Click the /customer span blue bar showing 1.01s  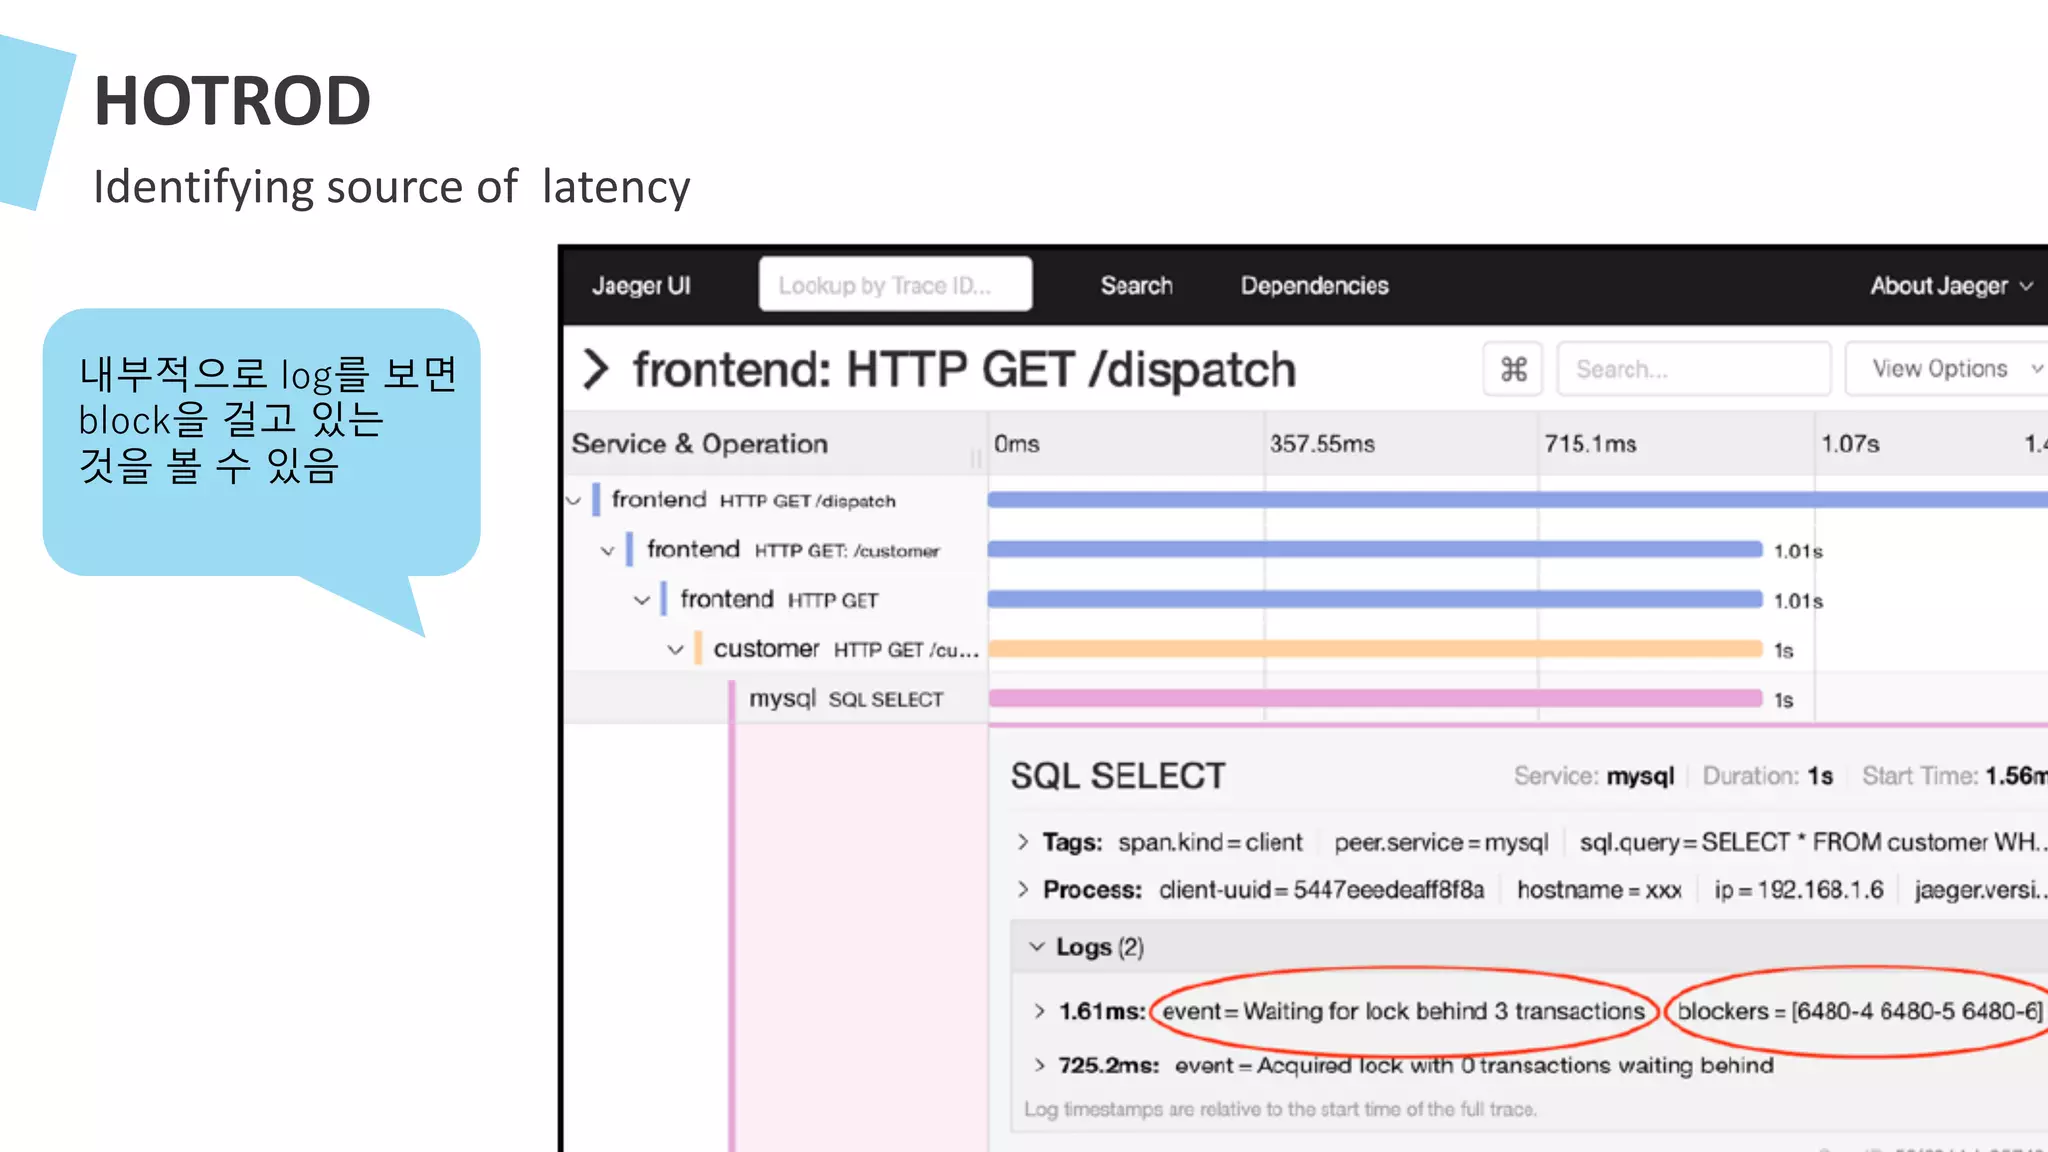[x=1375, y=549]
